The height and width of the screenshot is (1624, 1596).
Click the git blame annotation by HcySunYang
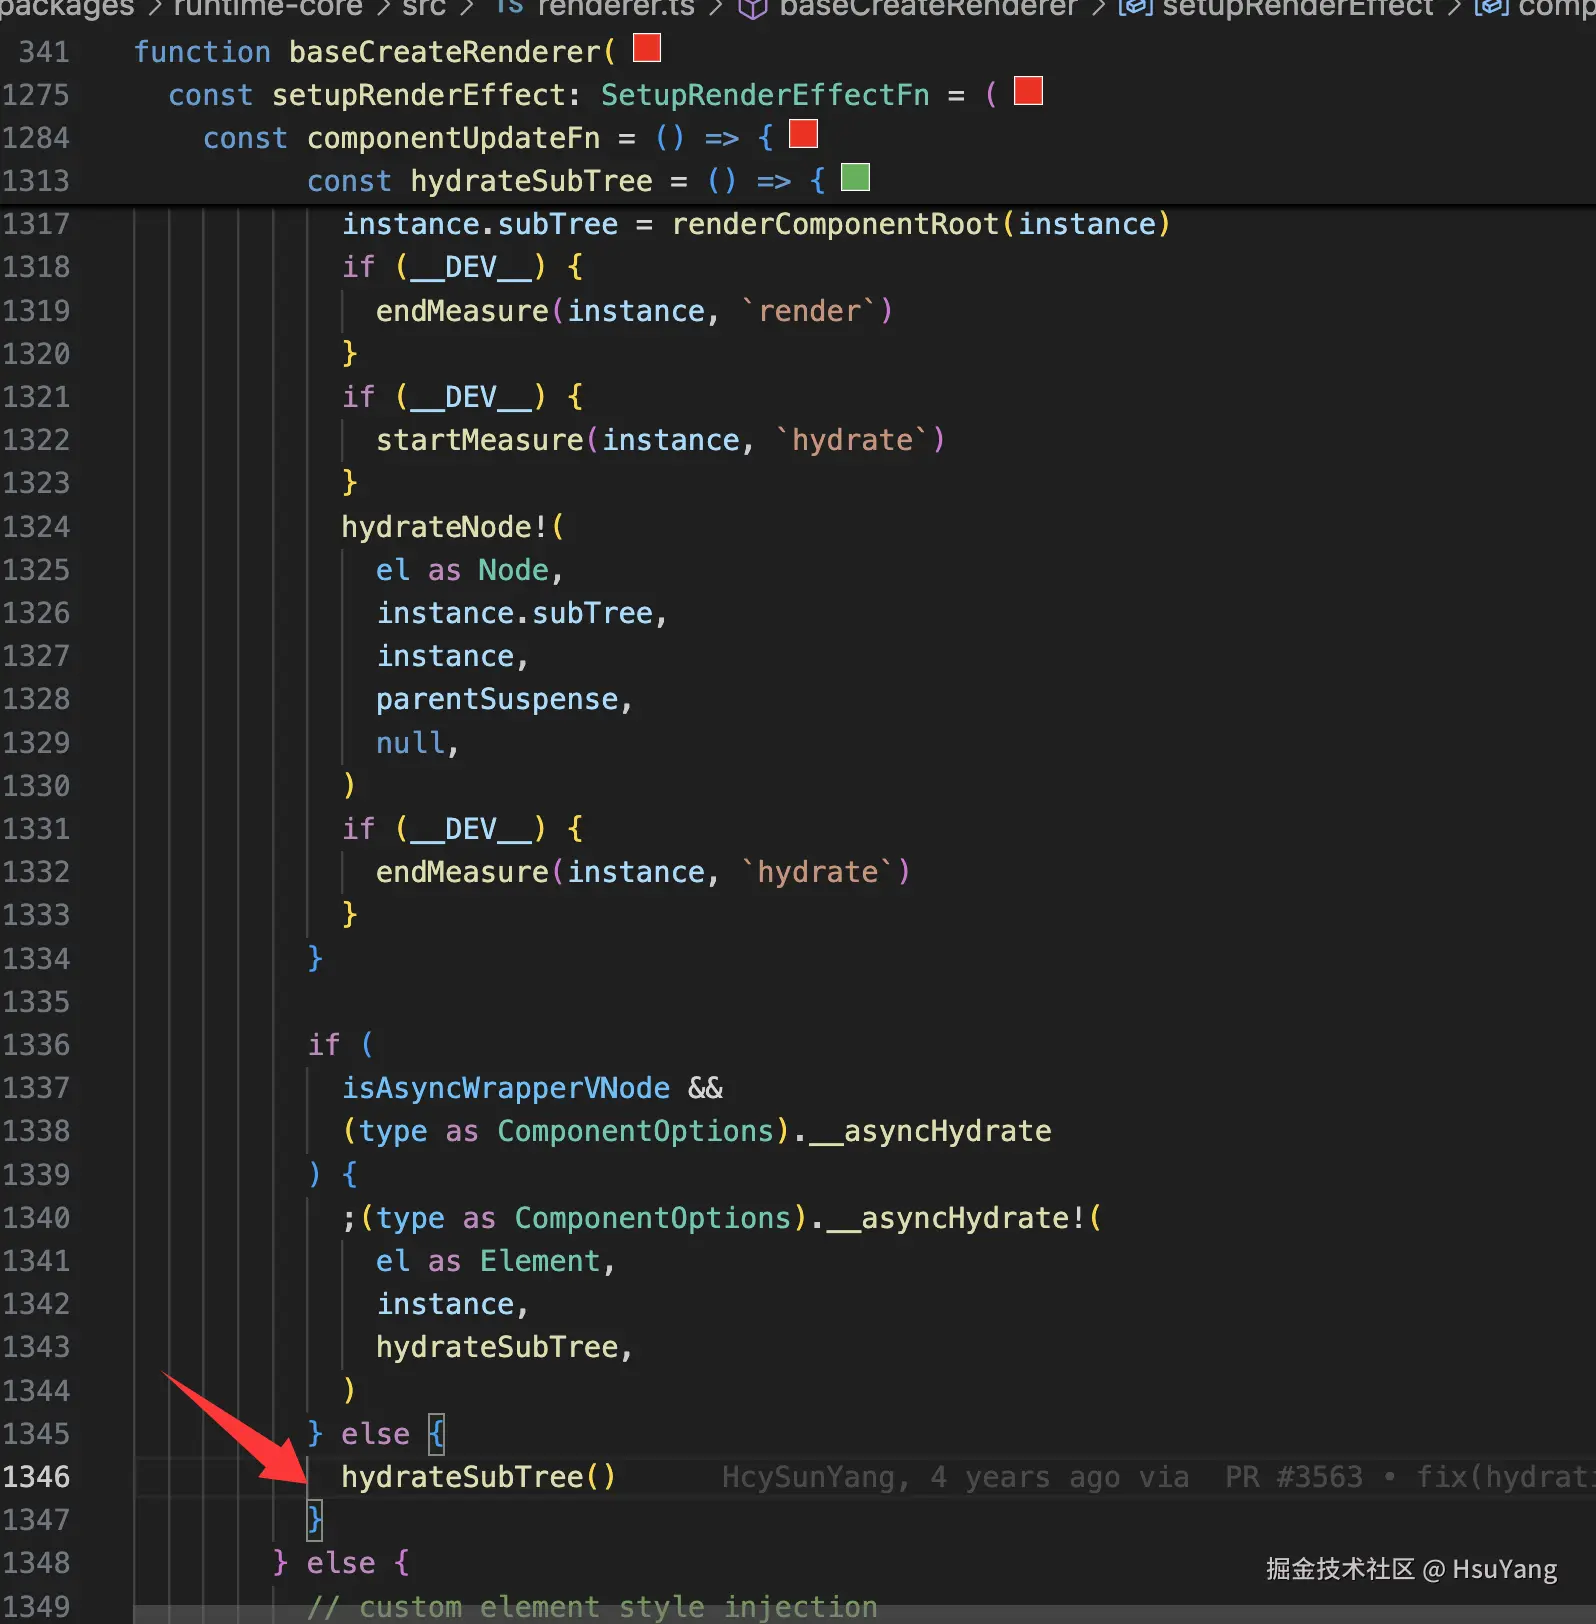point(1158,1477)
